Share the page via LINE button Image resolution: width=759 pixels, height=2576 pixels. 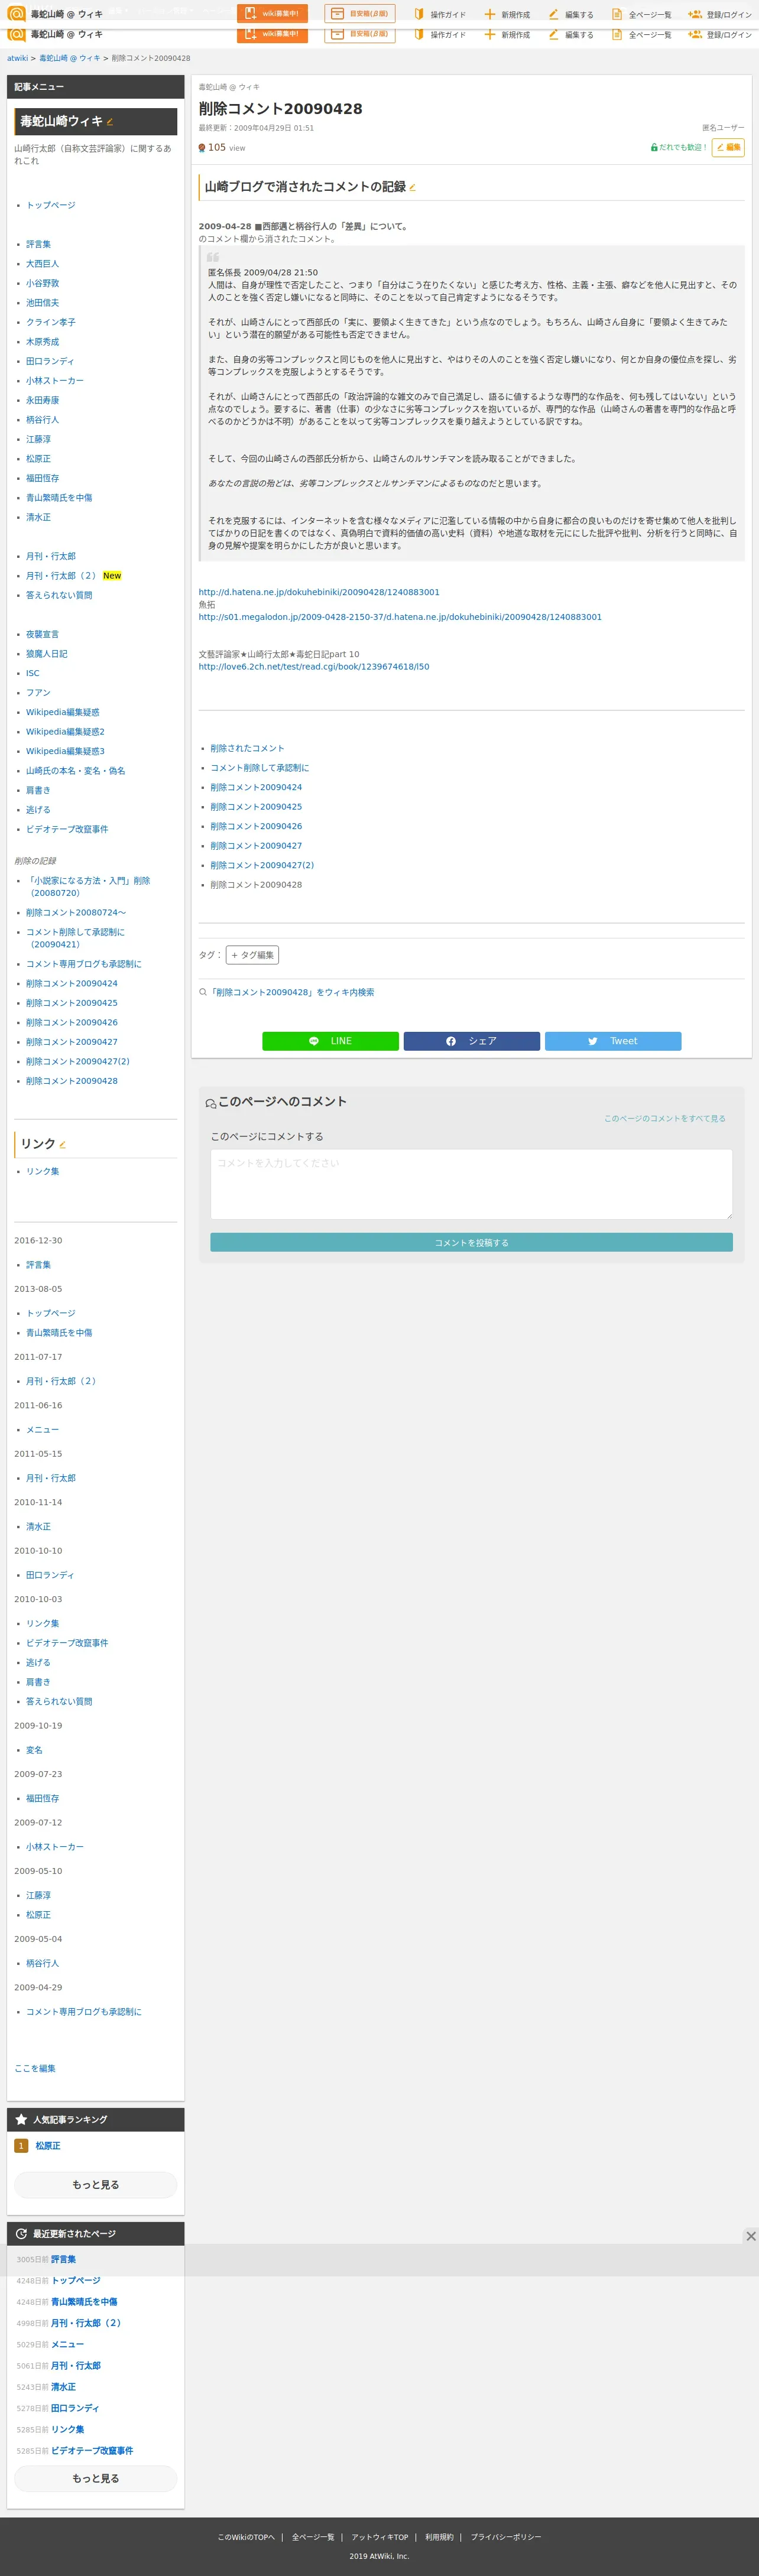tap(330, 1041)
